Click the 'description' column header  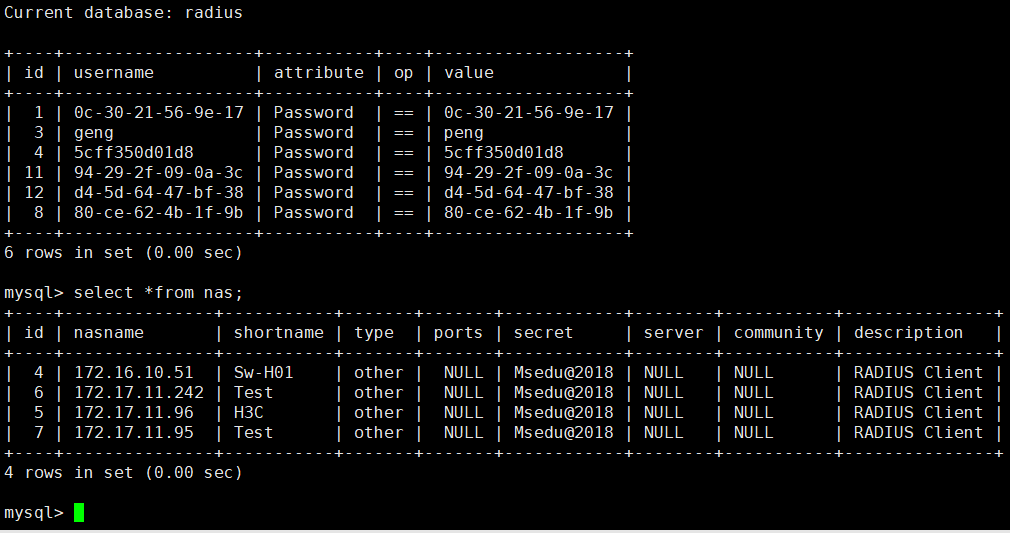pyautogui.click(x=908, y=332)
